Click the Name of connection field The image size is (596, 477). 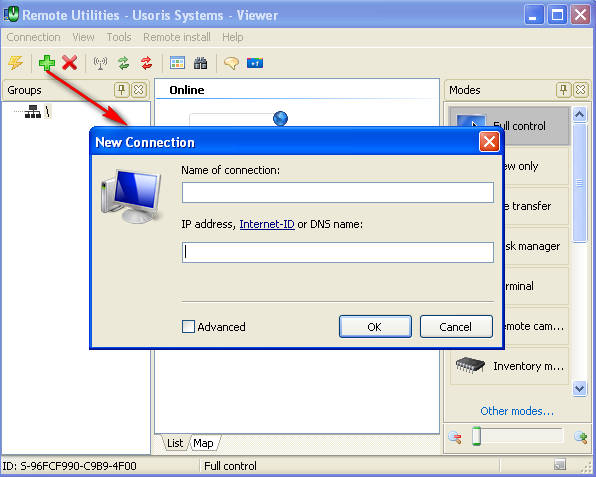(x=338, y=192)
